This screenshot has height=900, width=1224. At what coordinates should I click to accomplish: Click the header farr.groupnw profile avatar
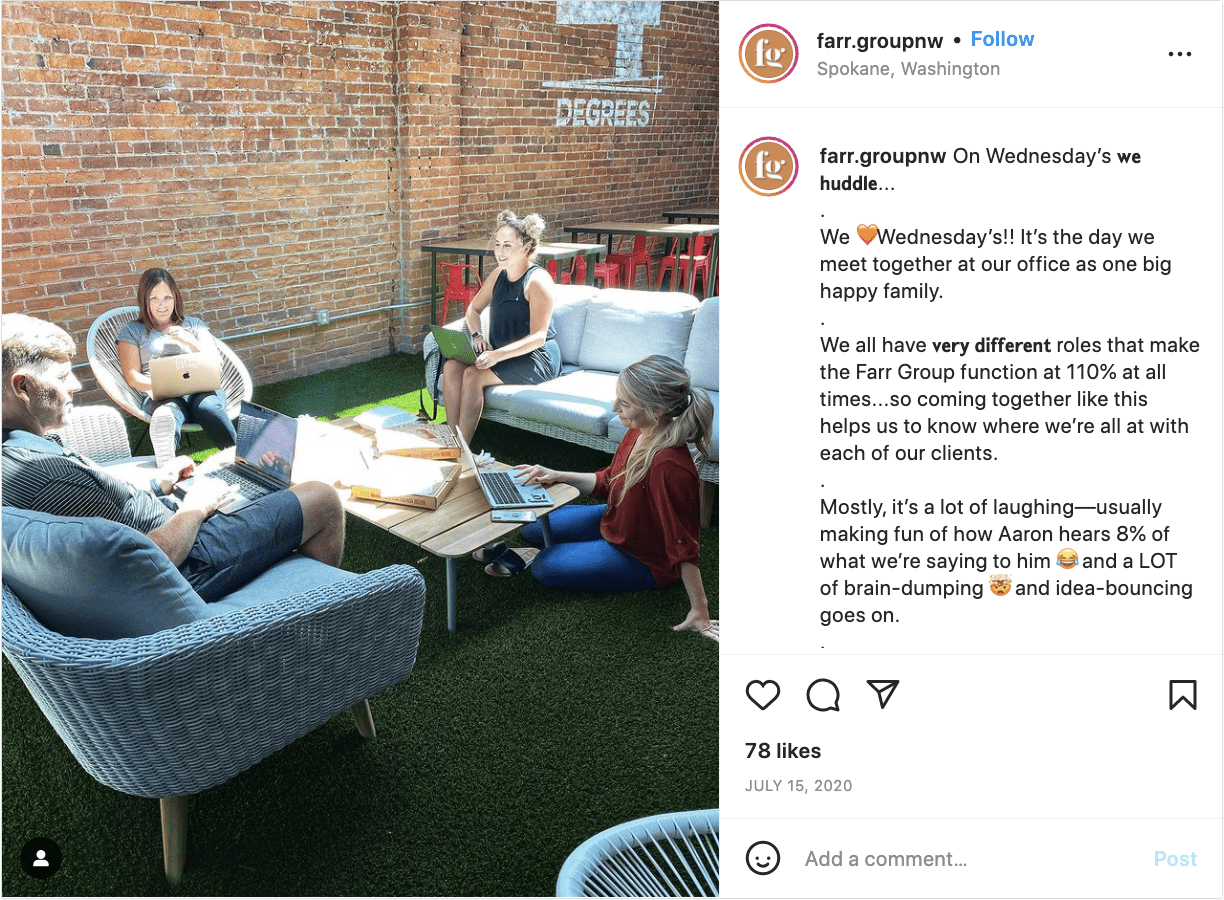[x=768, y=53]
